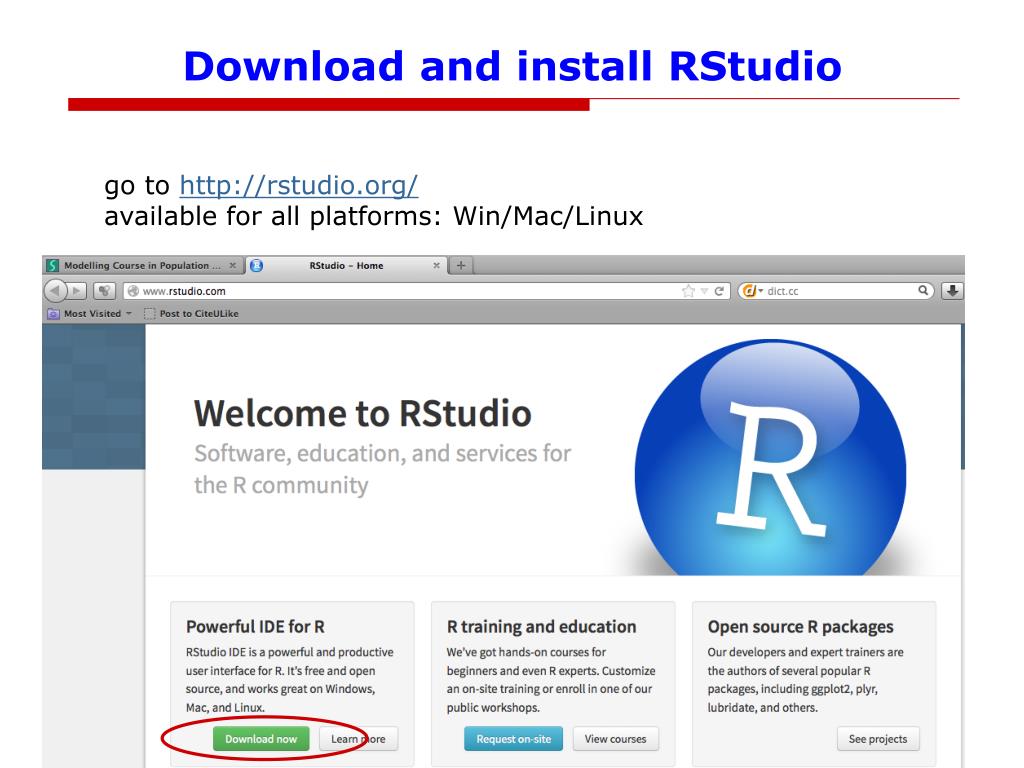Viewport: 1024px width, 768px height.
Task: Click the RStudio tab favicon
Action: [257, 265]
